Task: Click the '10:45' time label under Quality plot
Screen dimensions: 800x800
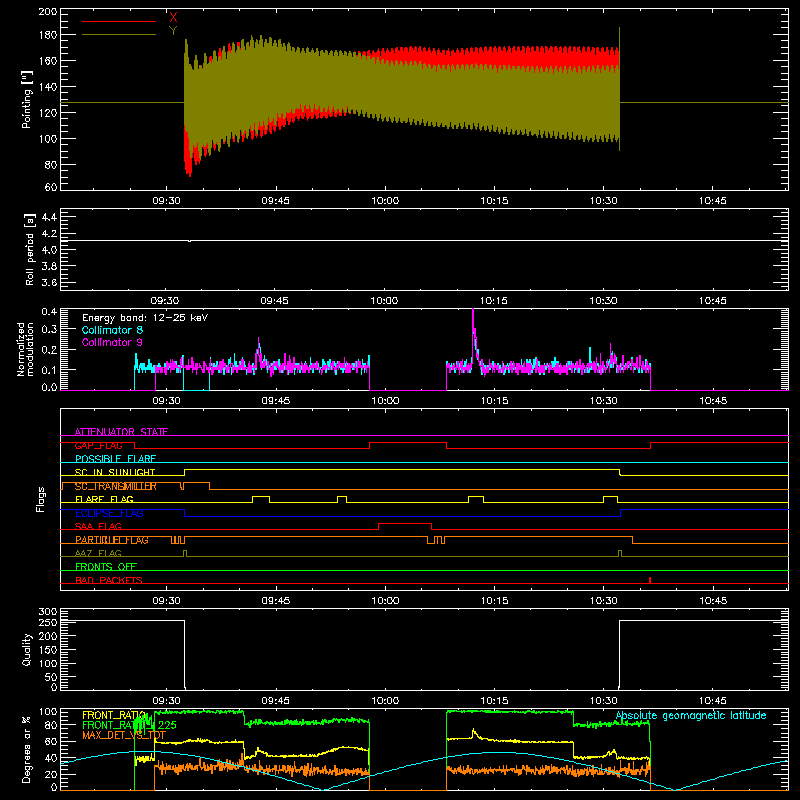Action: coord(713,701)
